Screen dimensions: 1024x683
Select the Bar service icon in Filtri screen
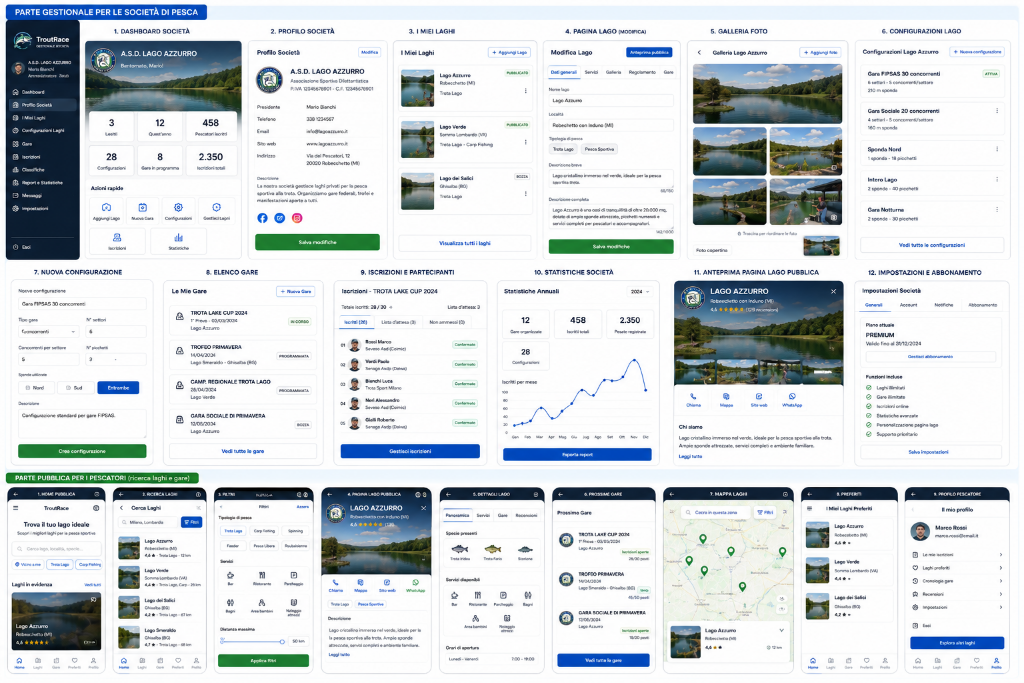click(x=230, y=575)
